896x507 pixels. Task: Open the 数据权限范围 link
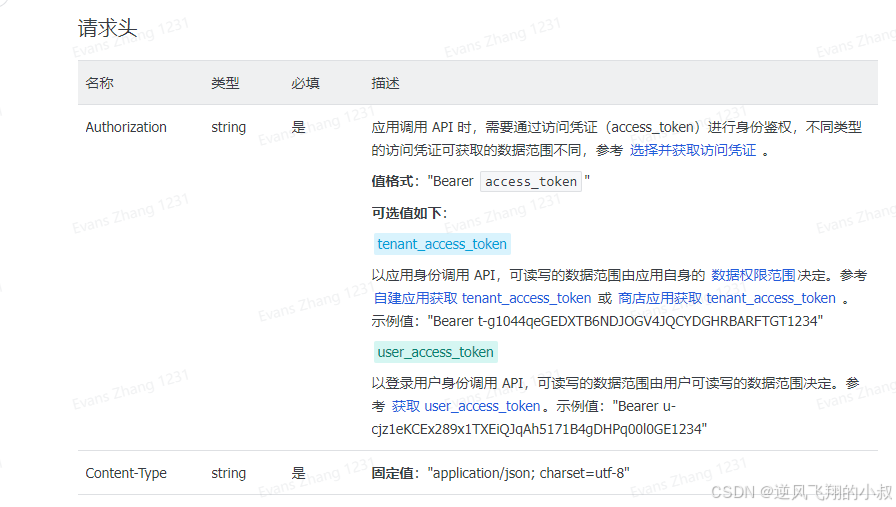pyautogui.click(x=753, y=275)
